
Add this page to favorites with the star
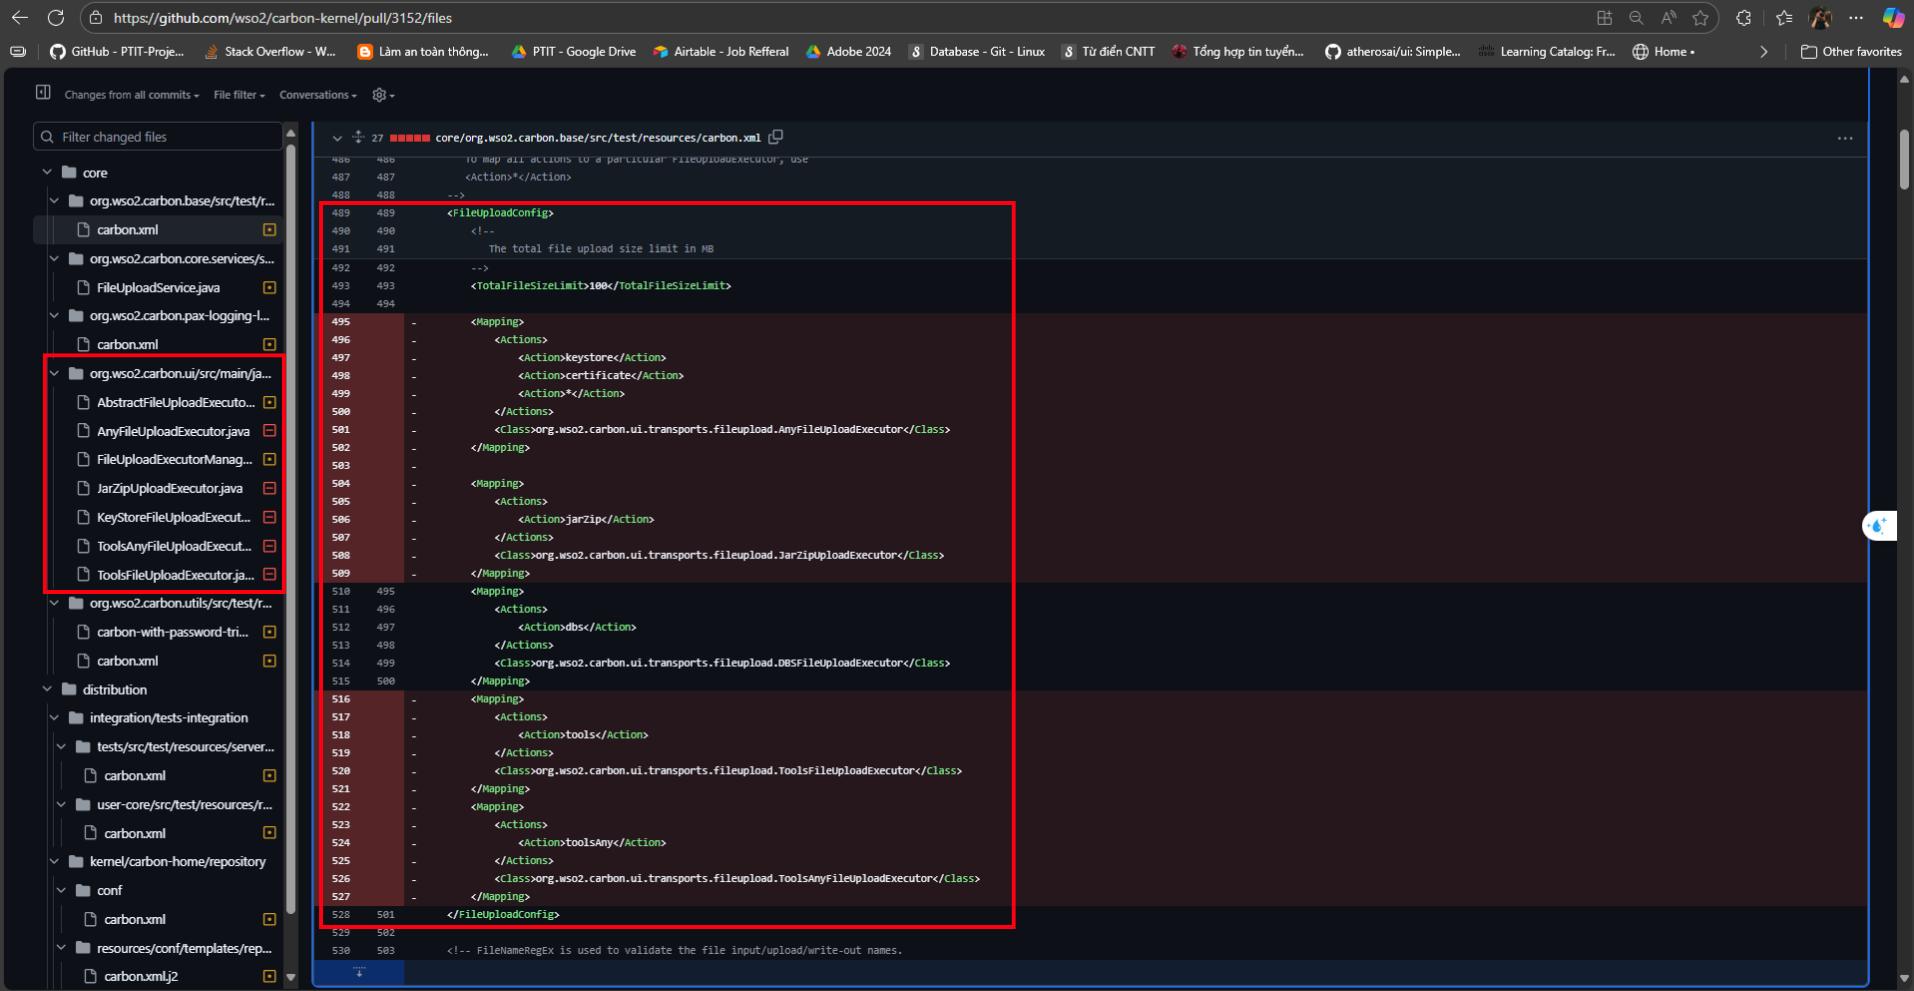(1700, 18)
